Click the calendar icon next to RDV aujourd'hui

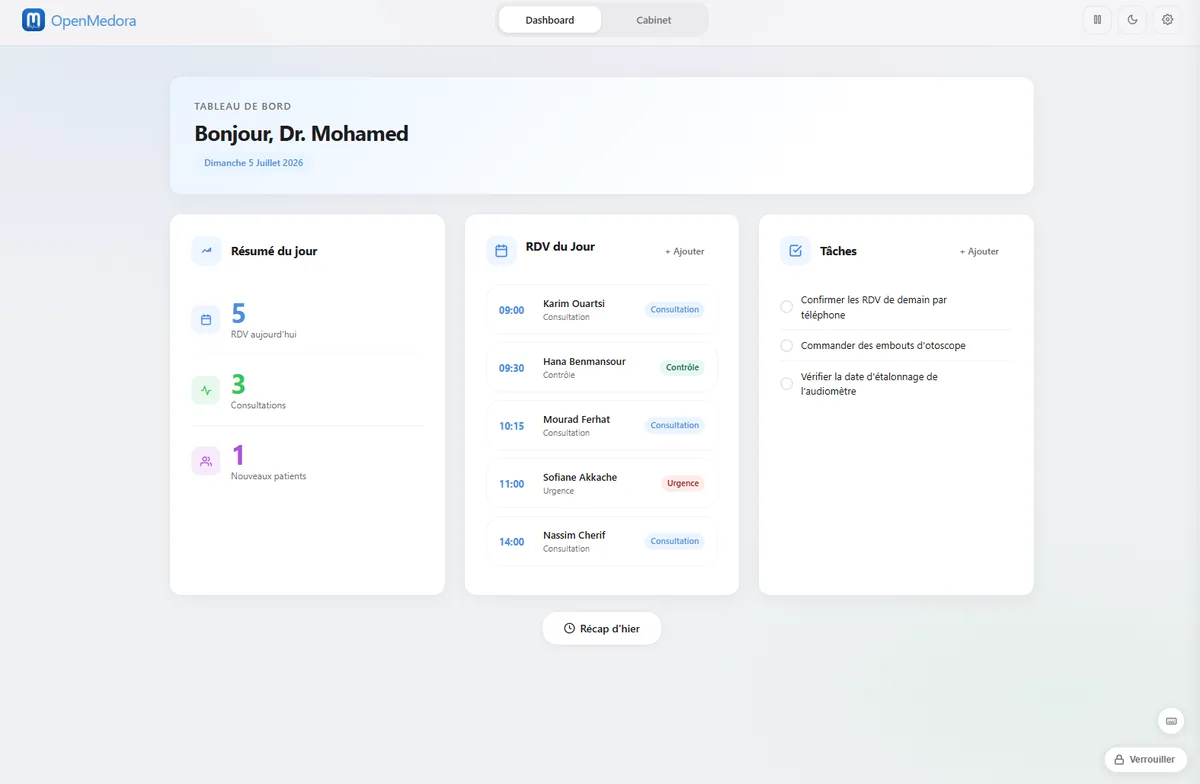[206, 320]
